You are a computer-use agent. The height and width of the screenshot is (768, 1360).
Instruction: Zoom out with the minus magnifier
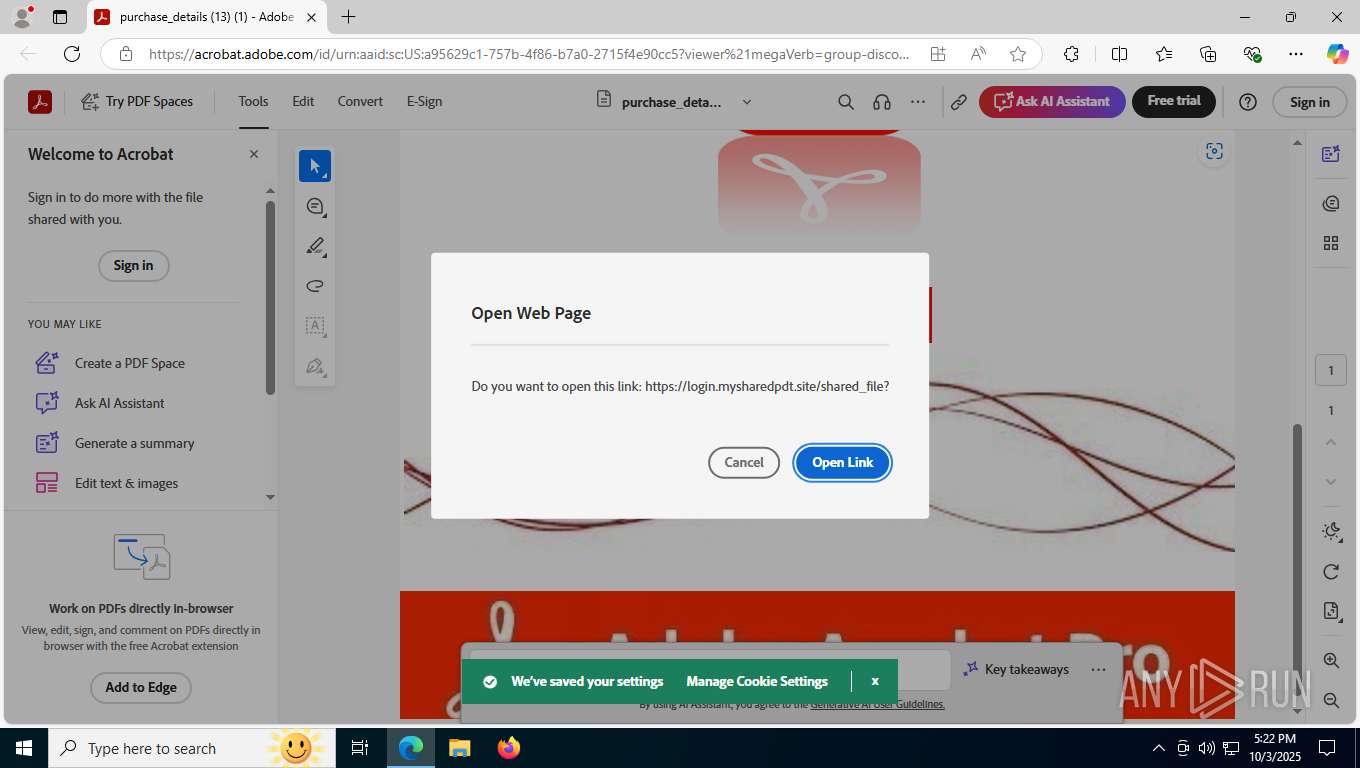point(1331,701)
